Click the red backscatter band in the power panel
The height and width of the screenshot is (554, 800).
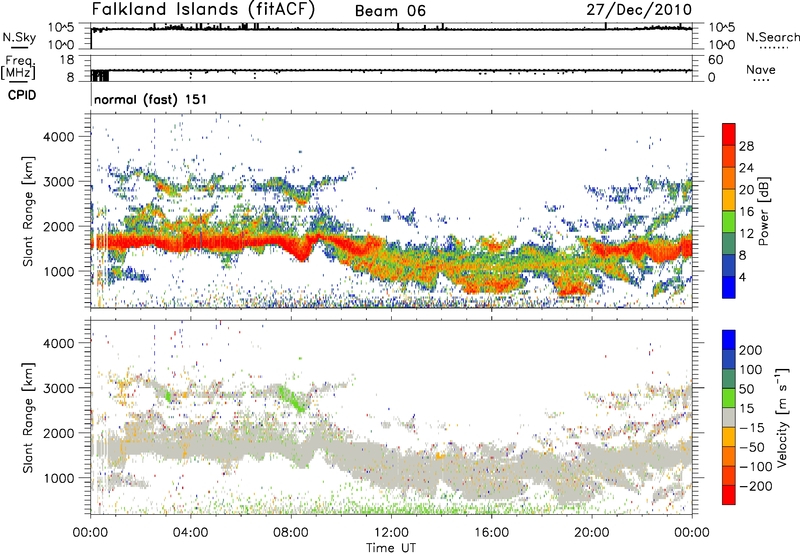click(x=204, y=241)
